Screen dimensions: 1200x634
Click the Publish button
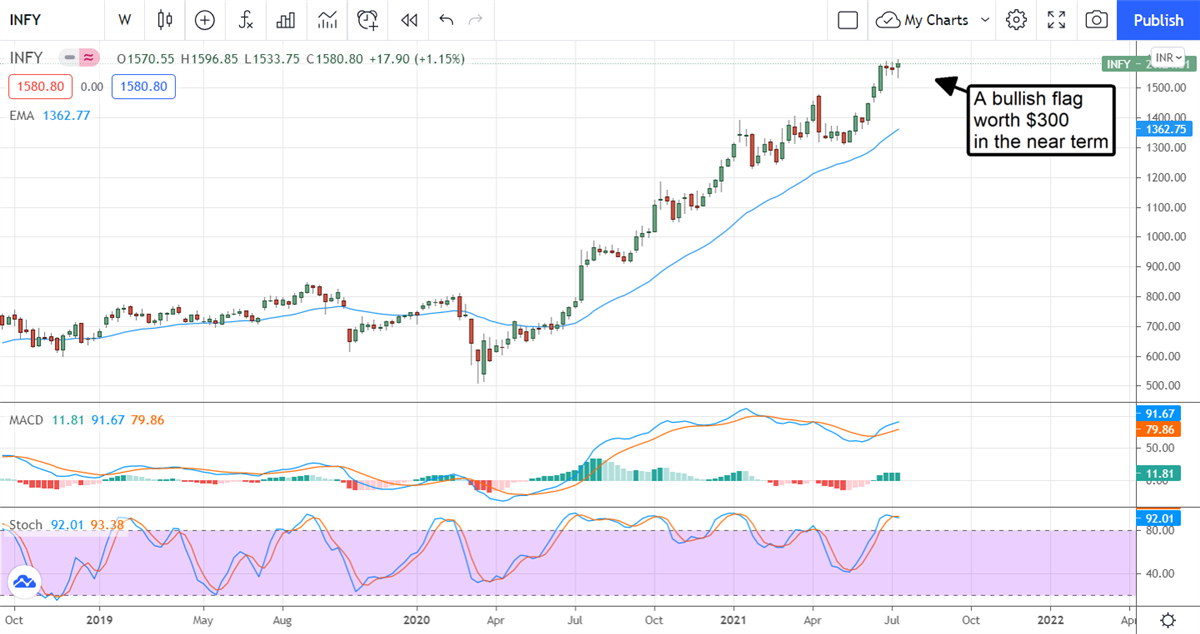1158,20
